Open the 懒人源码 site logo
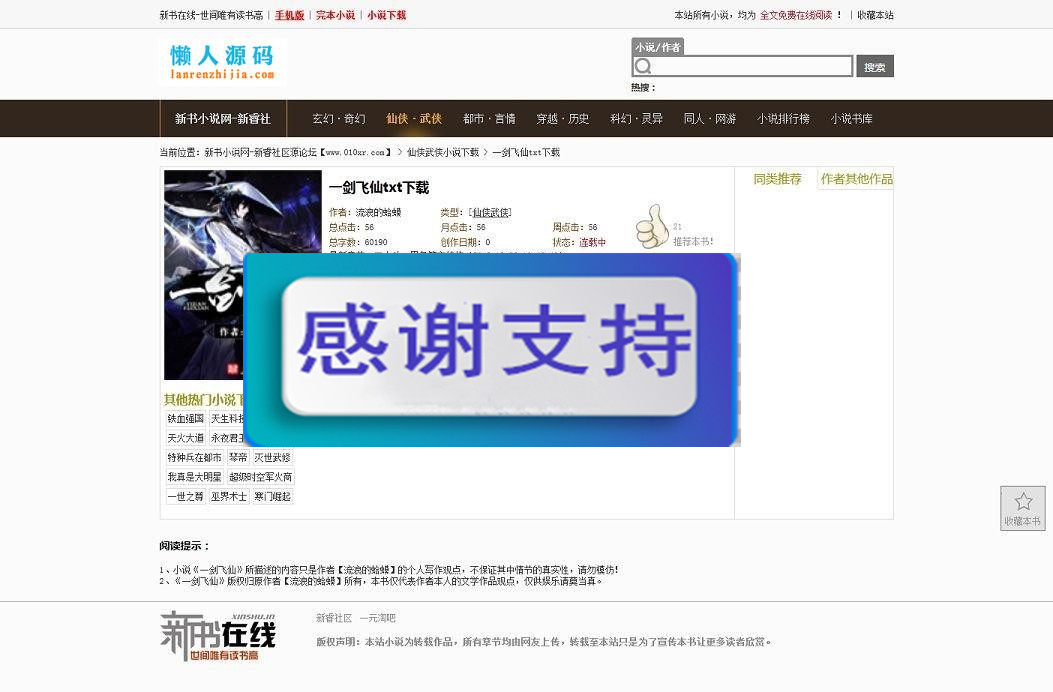 [x=222, y=62]
